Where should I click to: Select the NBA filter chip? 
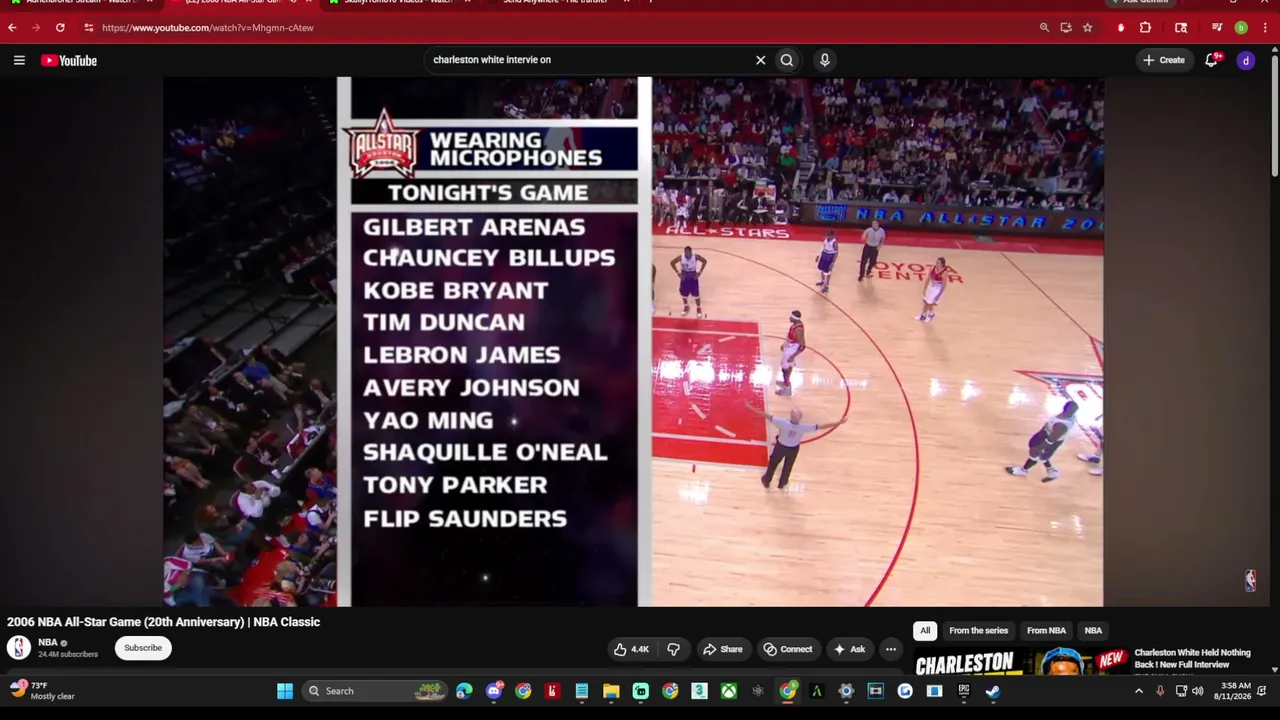1093,631
